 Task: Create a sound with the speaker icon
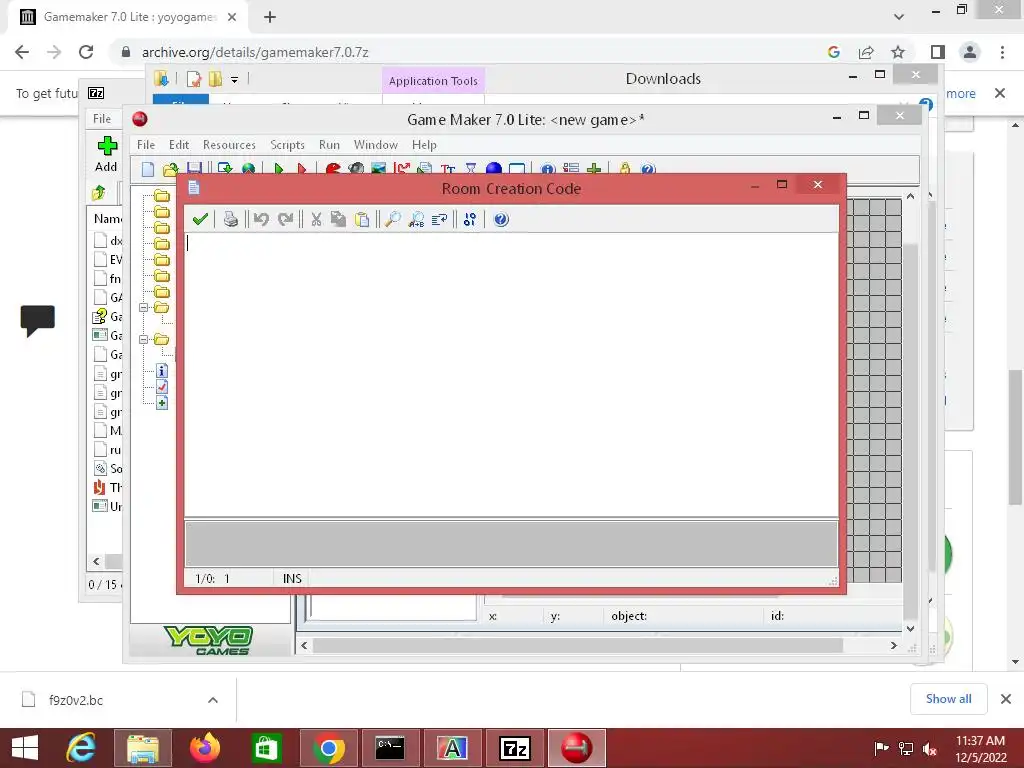pyautogui.click(x=356, y=169)
